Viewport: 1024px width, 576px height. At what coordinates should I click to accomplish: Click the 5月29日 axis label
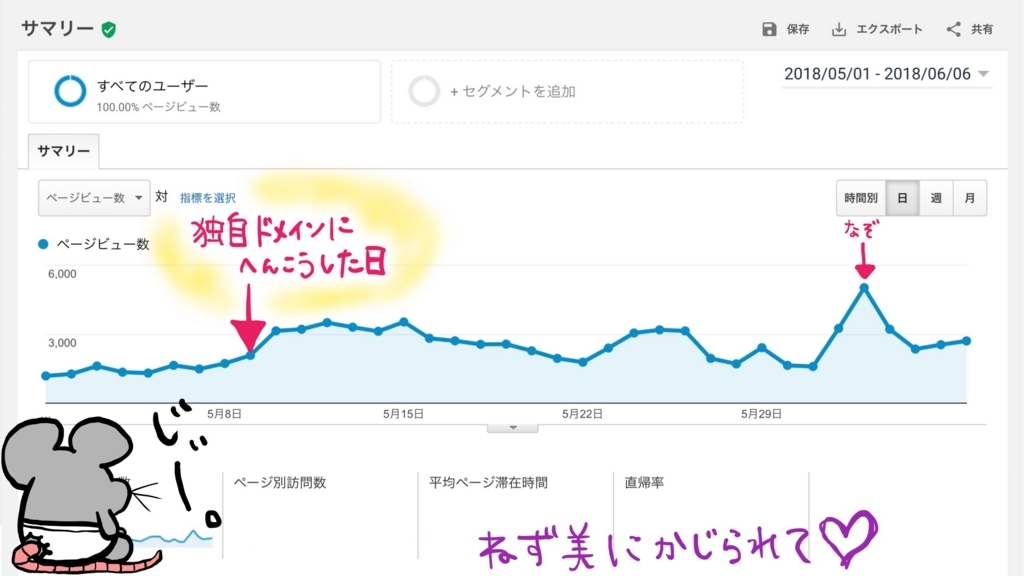(x=761, y=414)
